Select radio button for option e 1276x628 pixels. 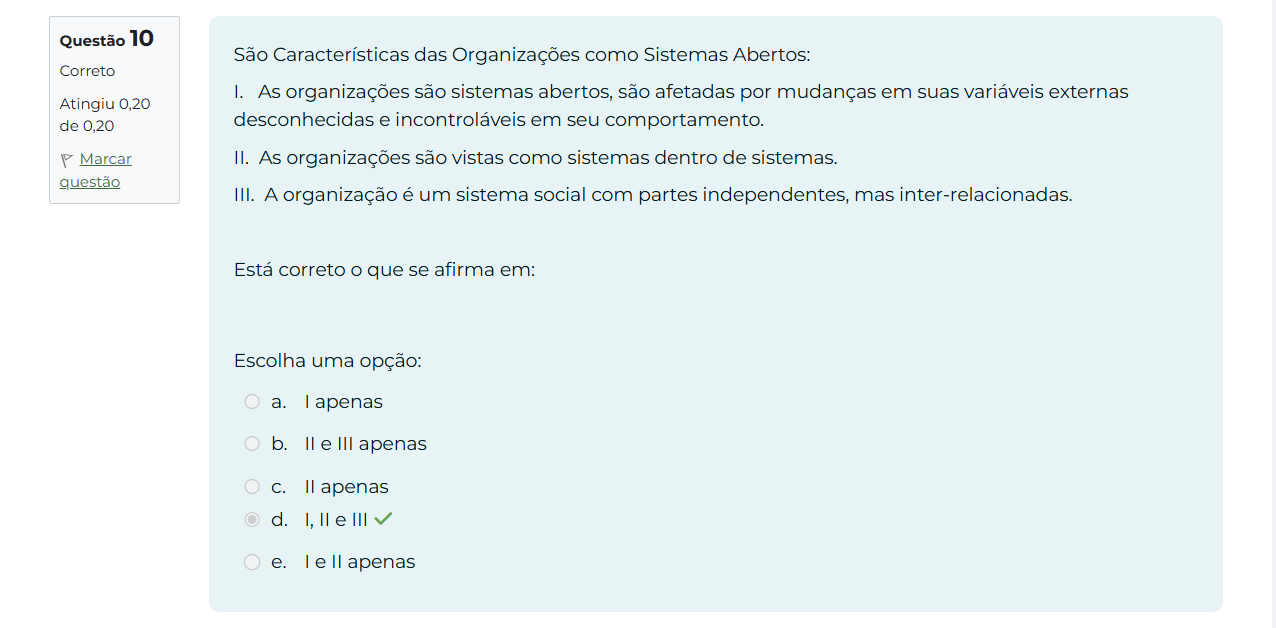(252, 562)
